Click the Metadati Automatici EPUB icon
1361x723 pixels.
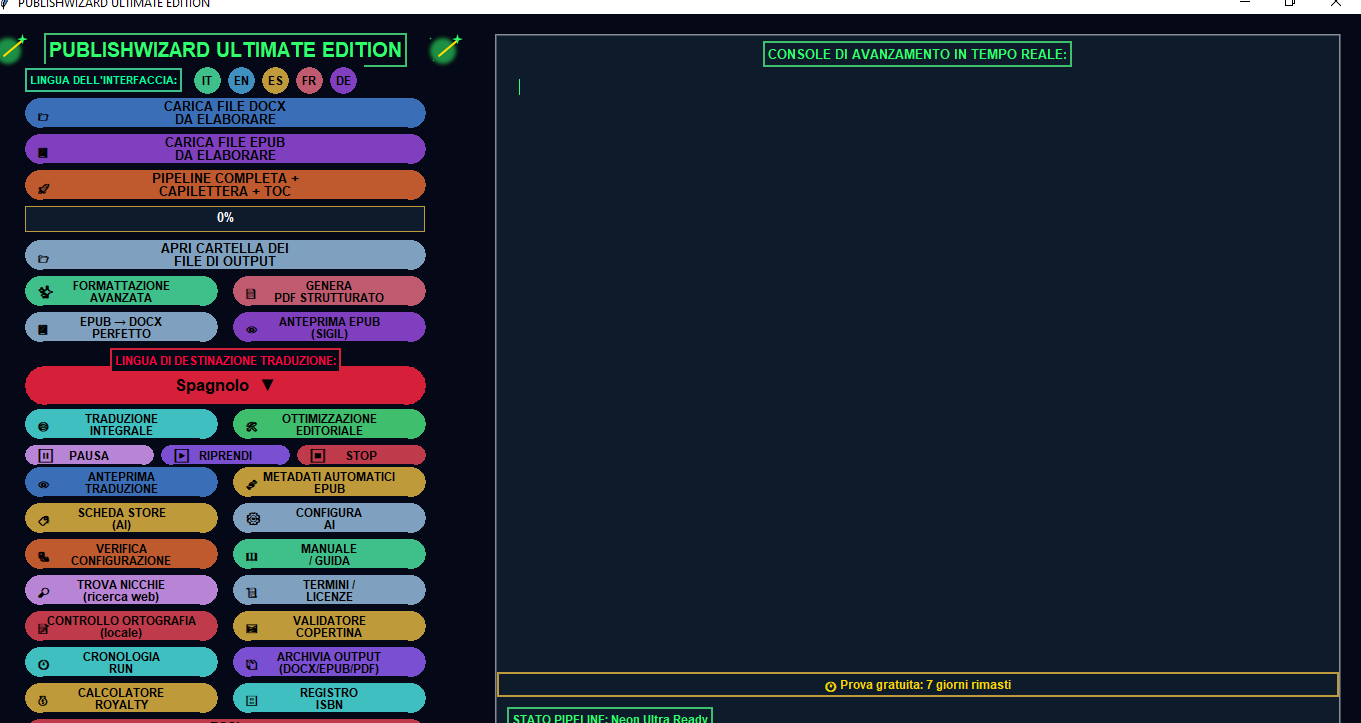tap(251, 485)
